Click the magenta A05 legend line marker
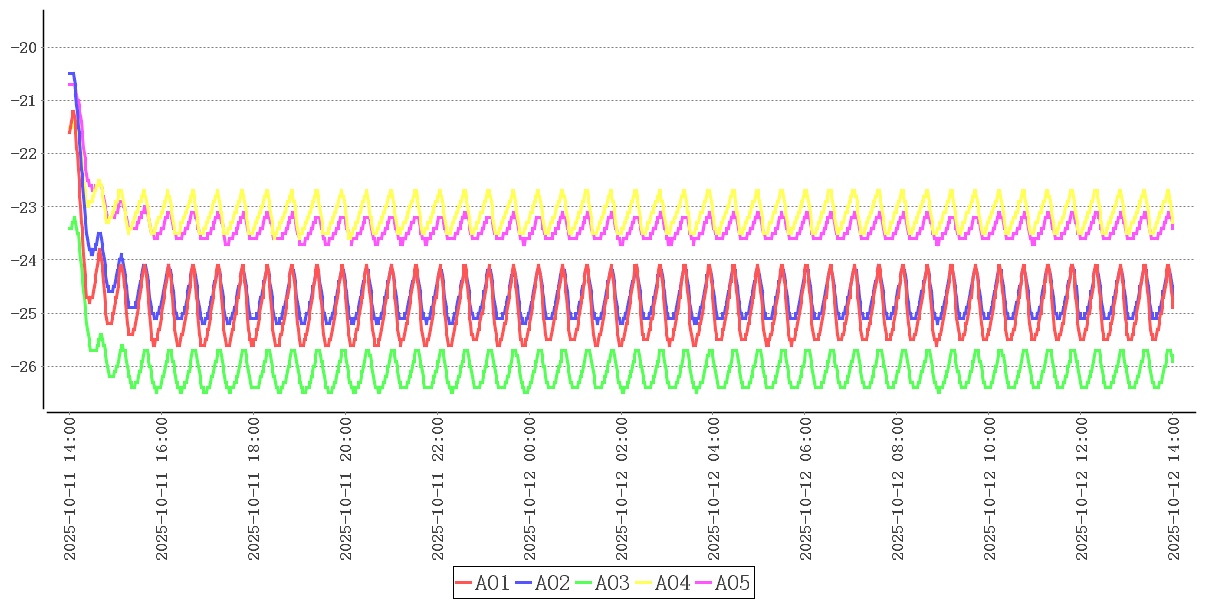Screen dimensions: 1207x600 (x=704, y=583)
